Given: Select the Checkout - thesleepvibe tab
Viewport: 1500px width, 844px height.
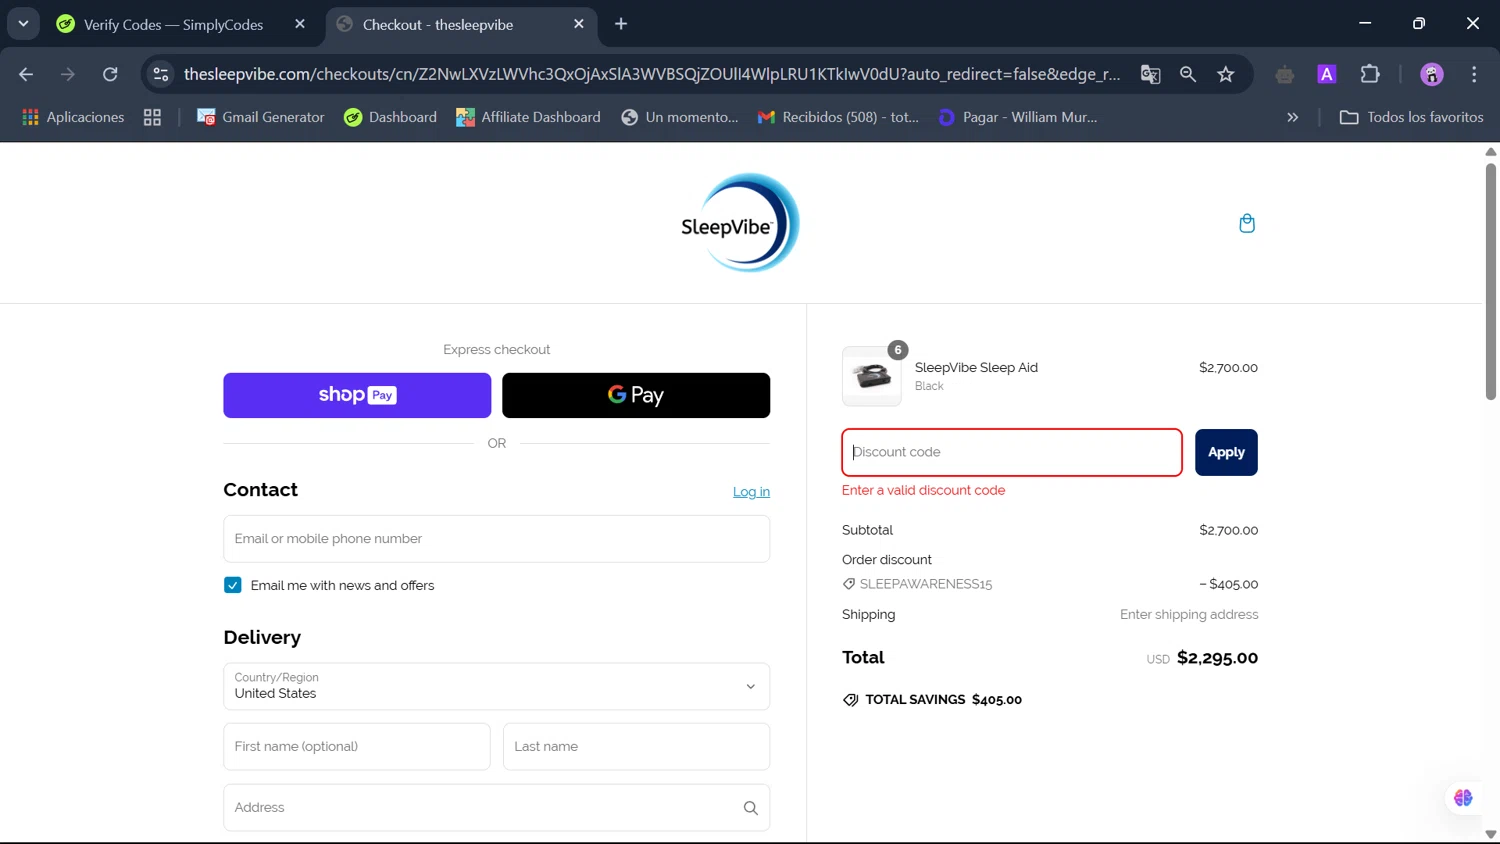Looking at the screenshot, I should [462, 24].
